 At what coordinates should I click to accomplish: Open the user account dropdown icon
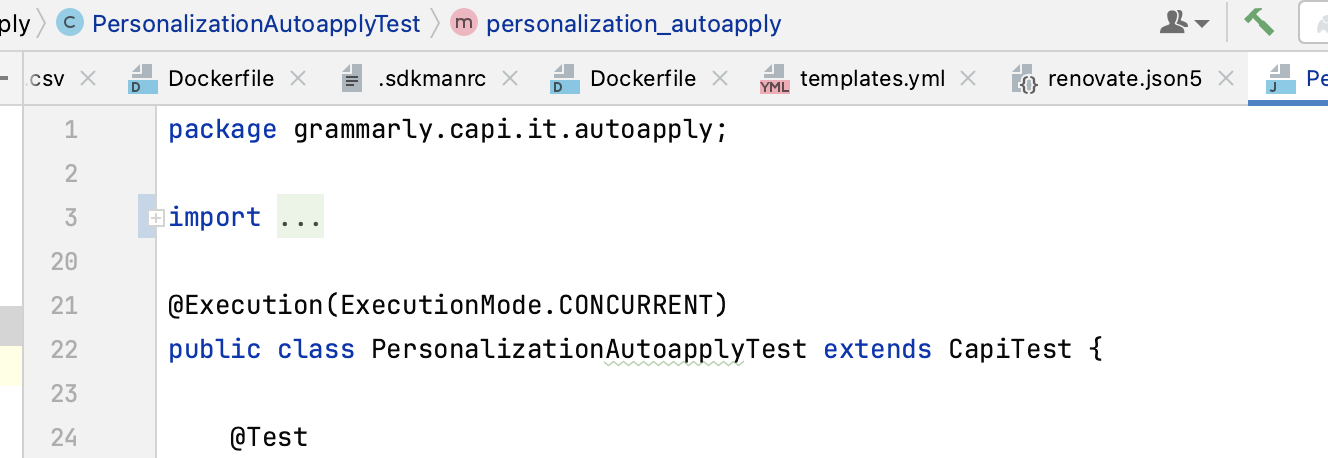1184,22
